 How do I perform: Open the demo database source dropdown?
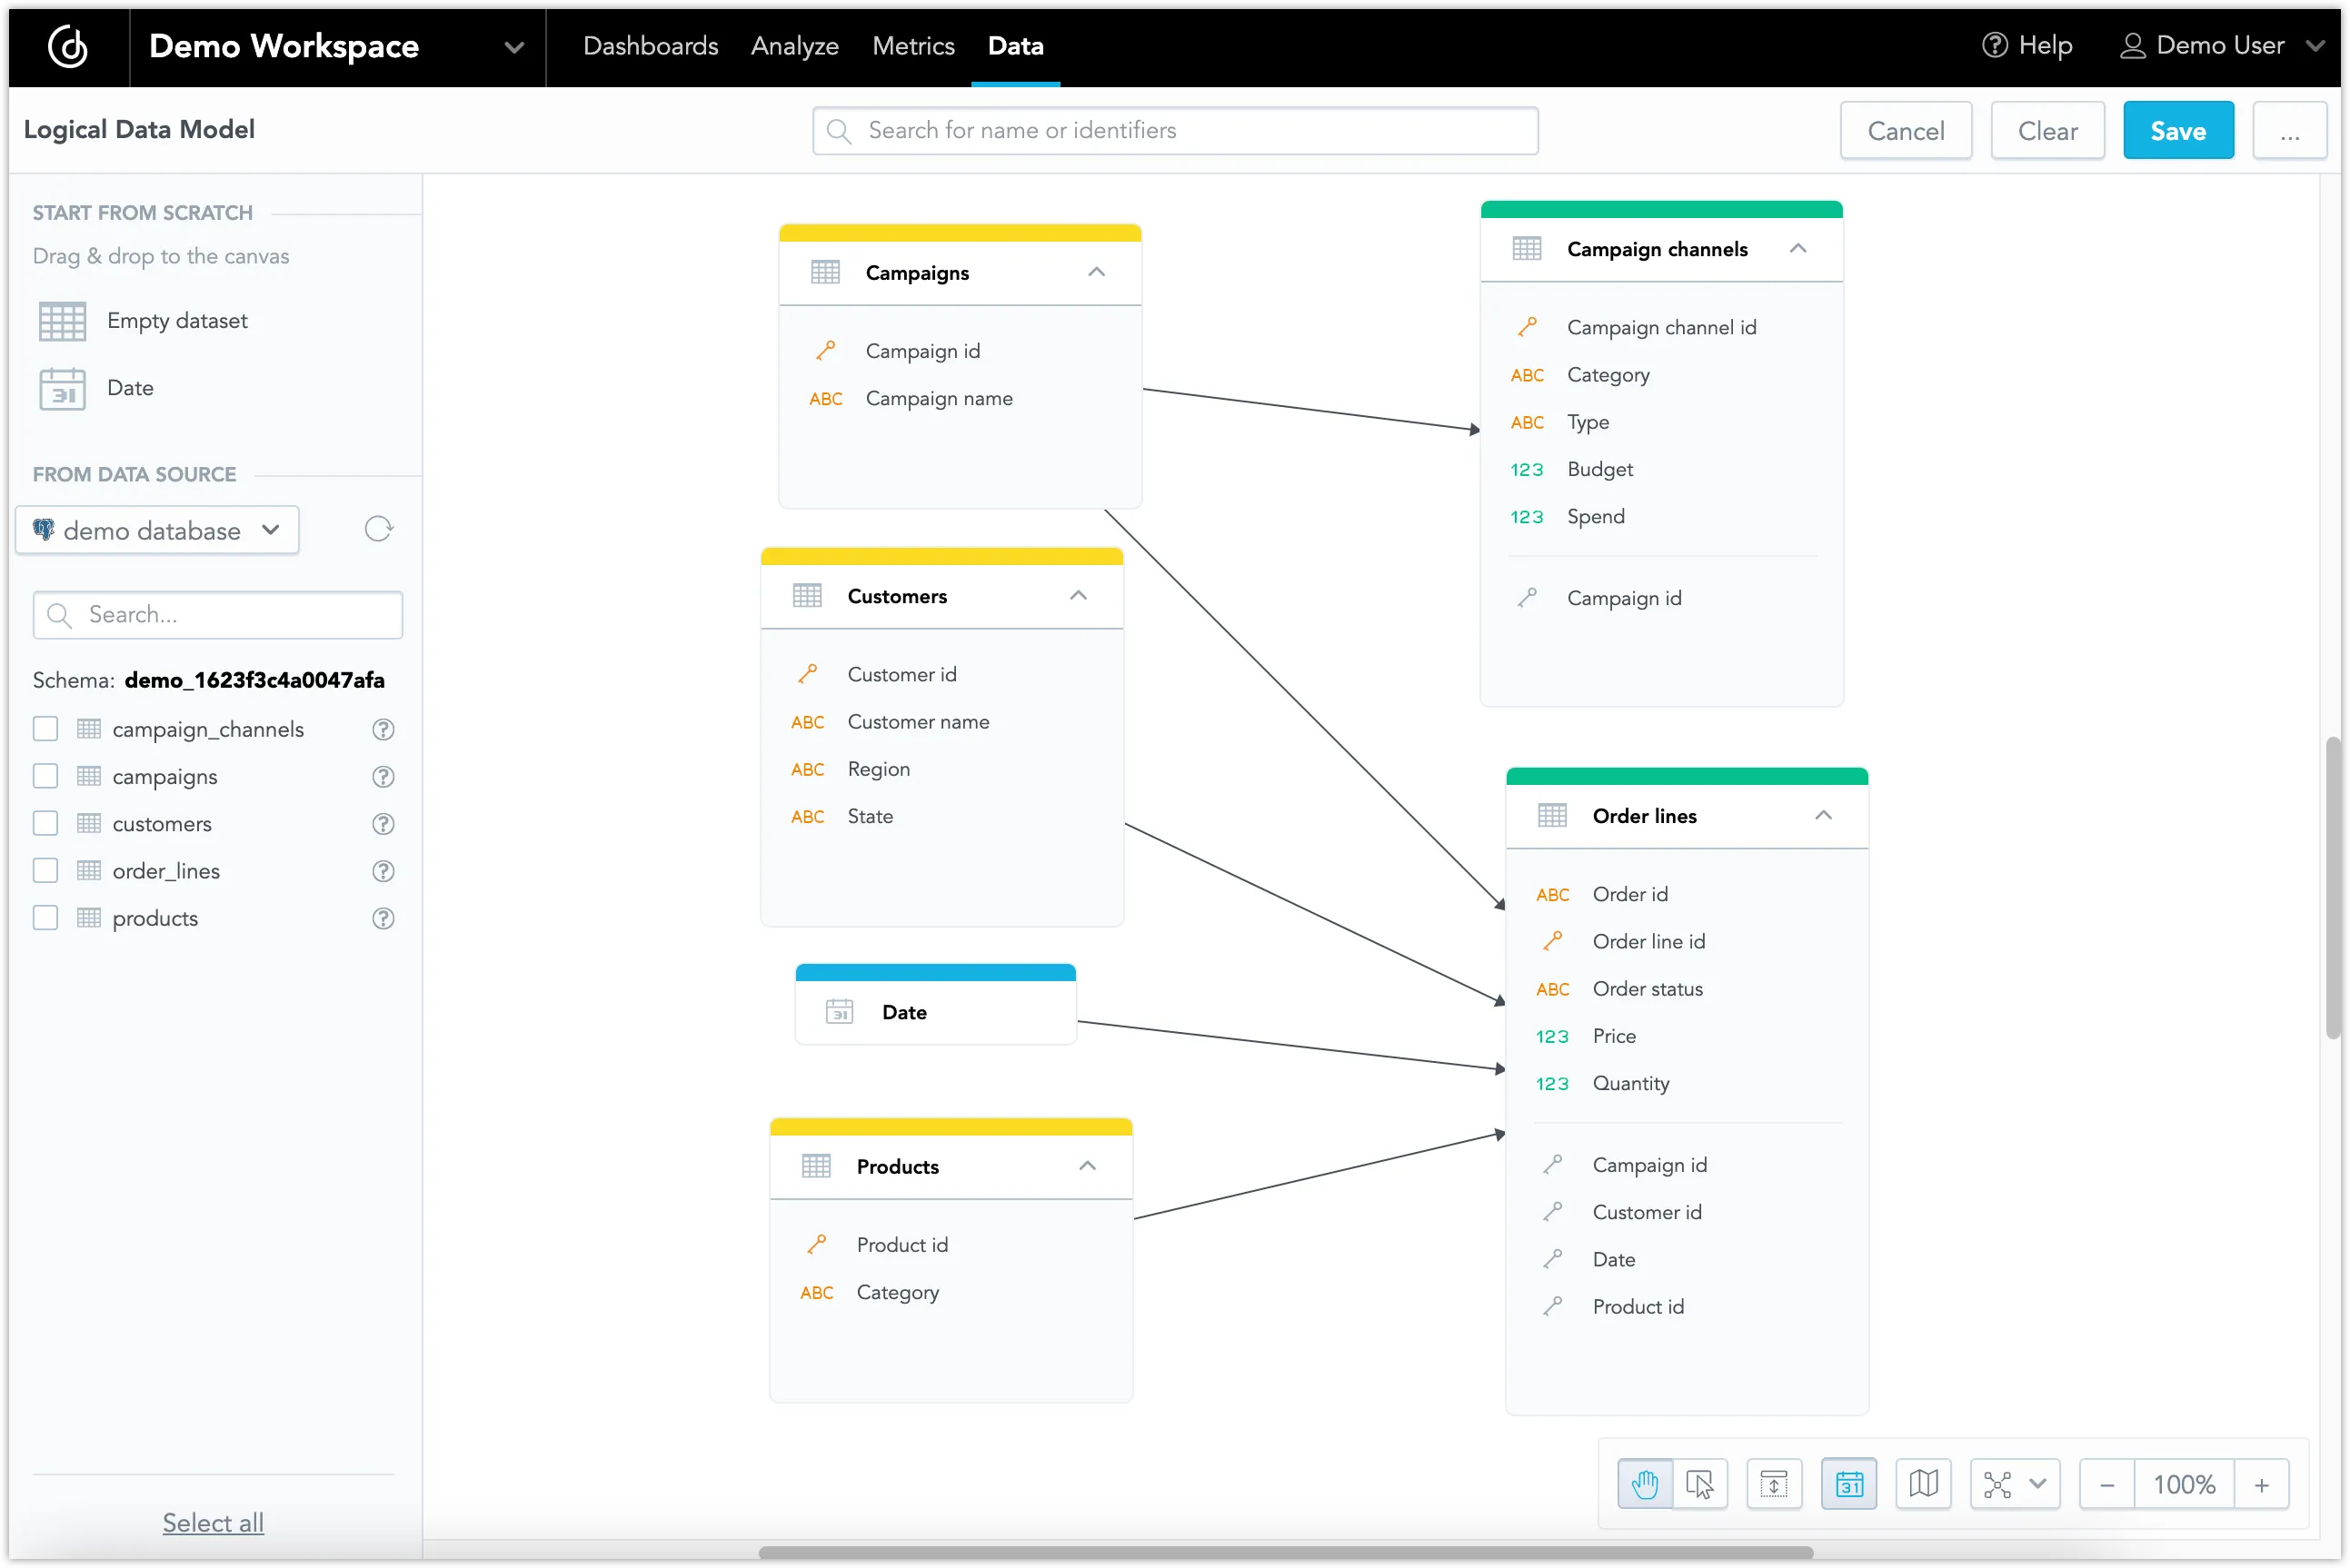pyautogui.click(x=270, y=530)
